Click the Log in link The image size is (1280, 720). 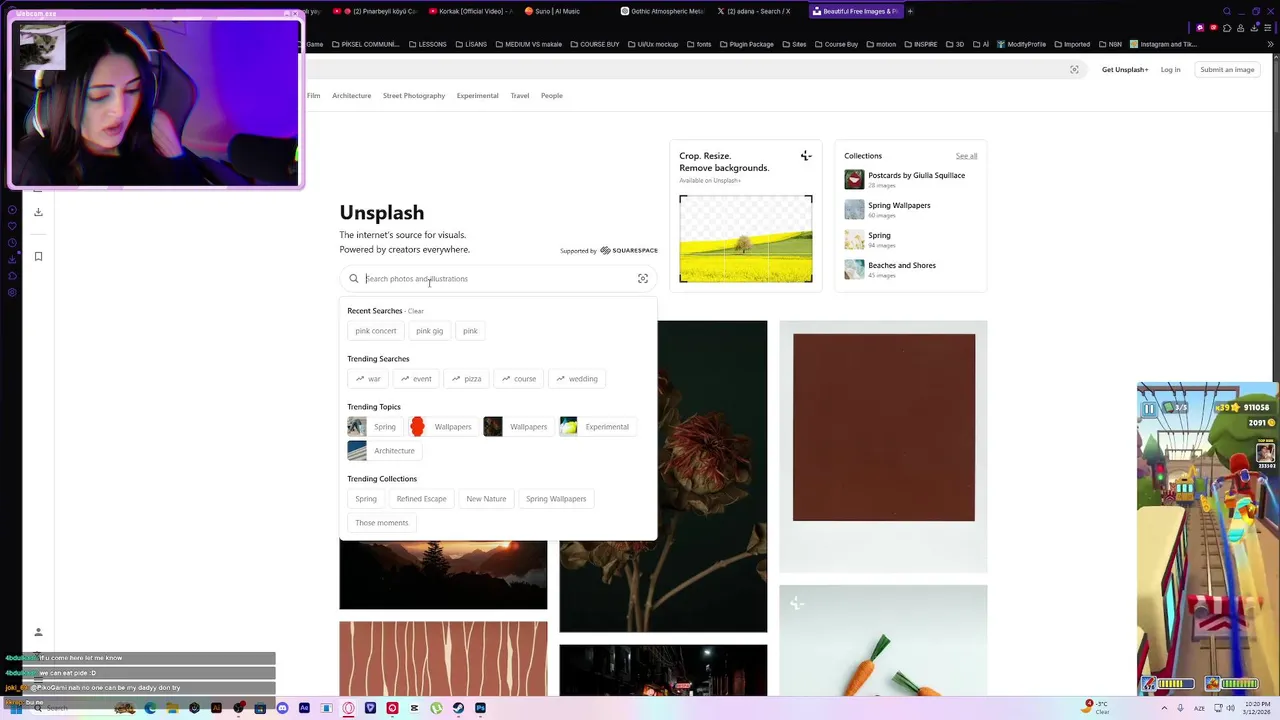click(1170, 70)
